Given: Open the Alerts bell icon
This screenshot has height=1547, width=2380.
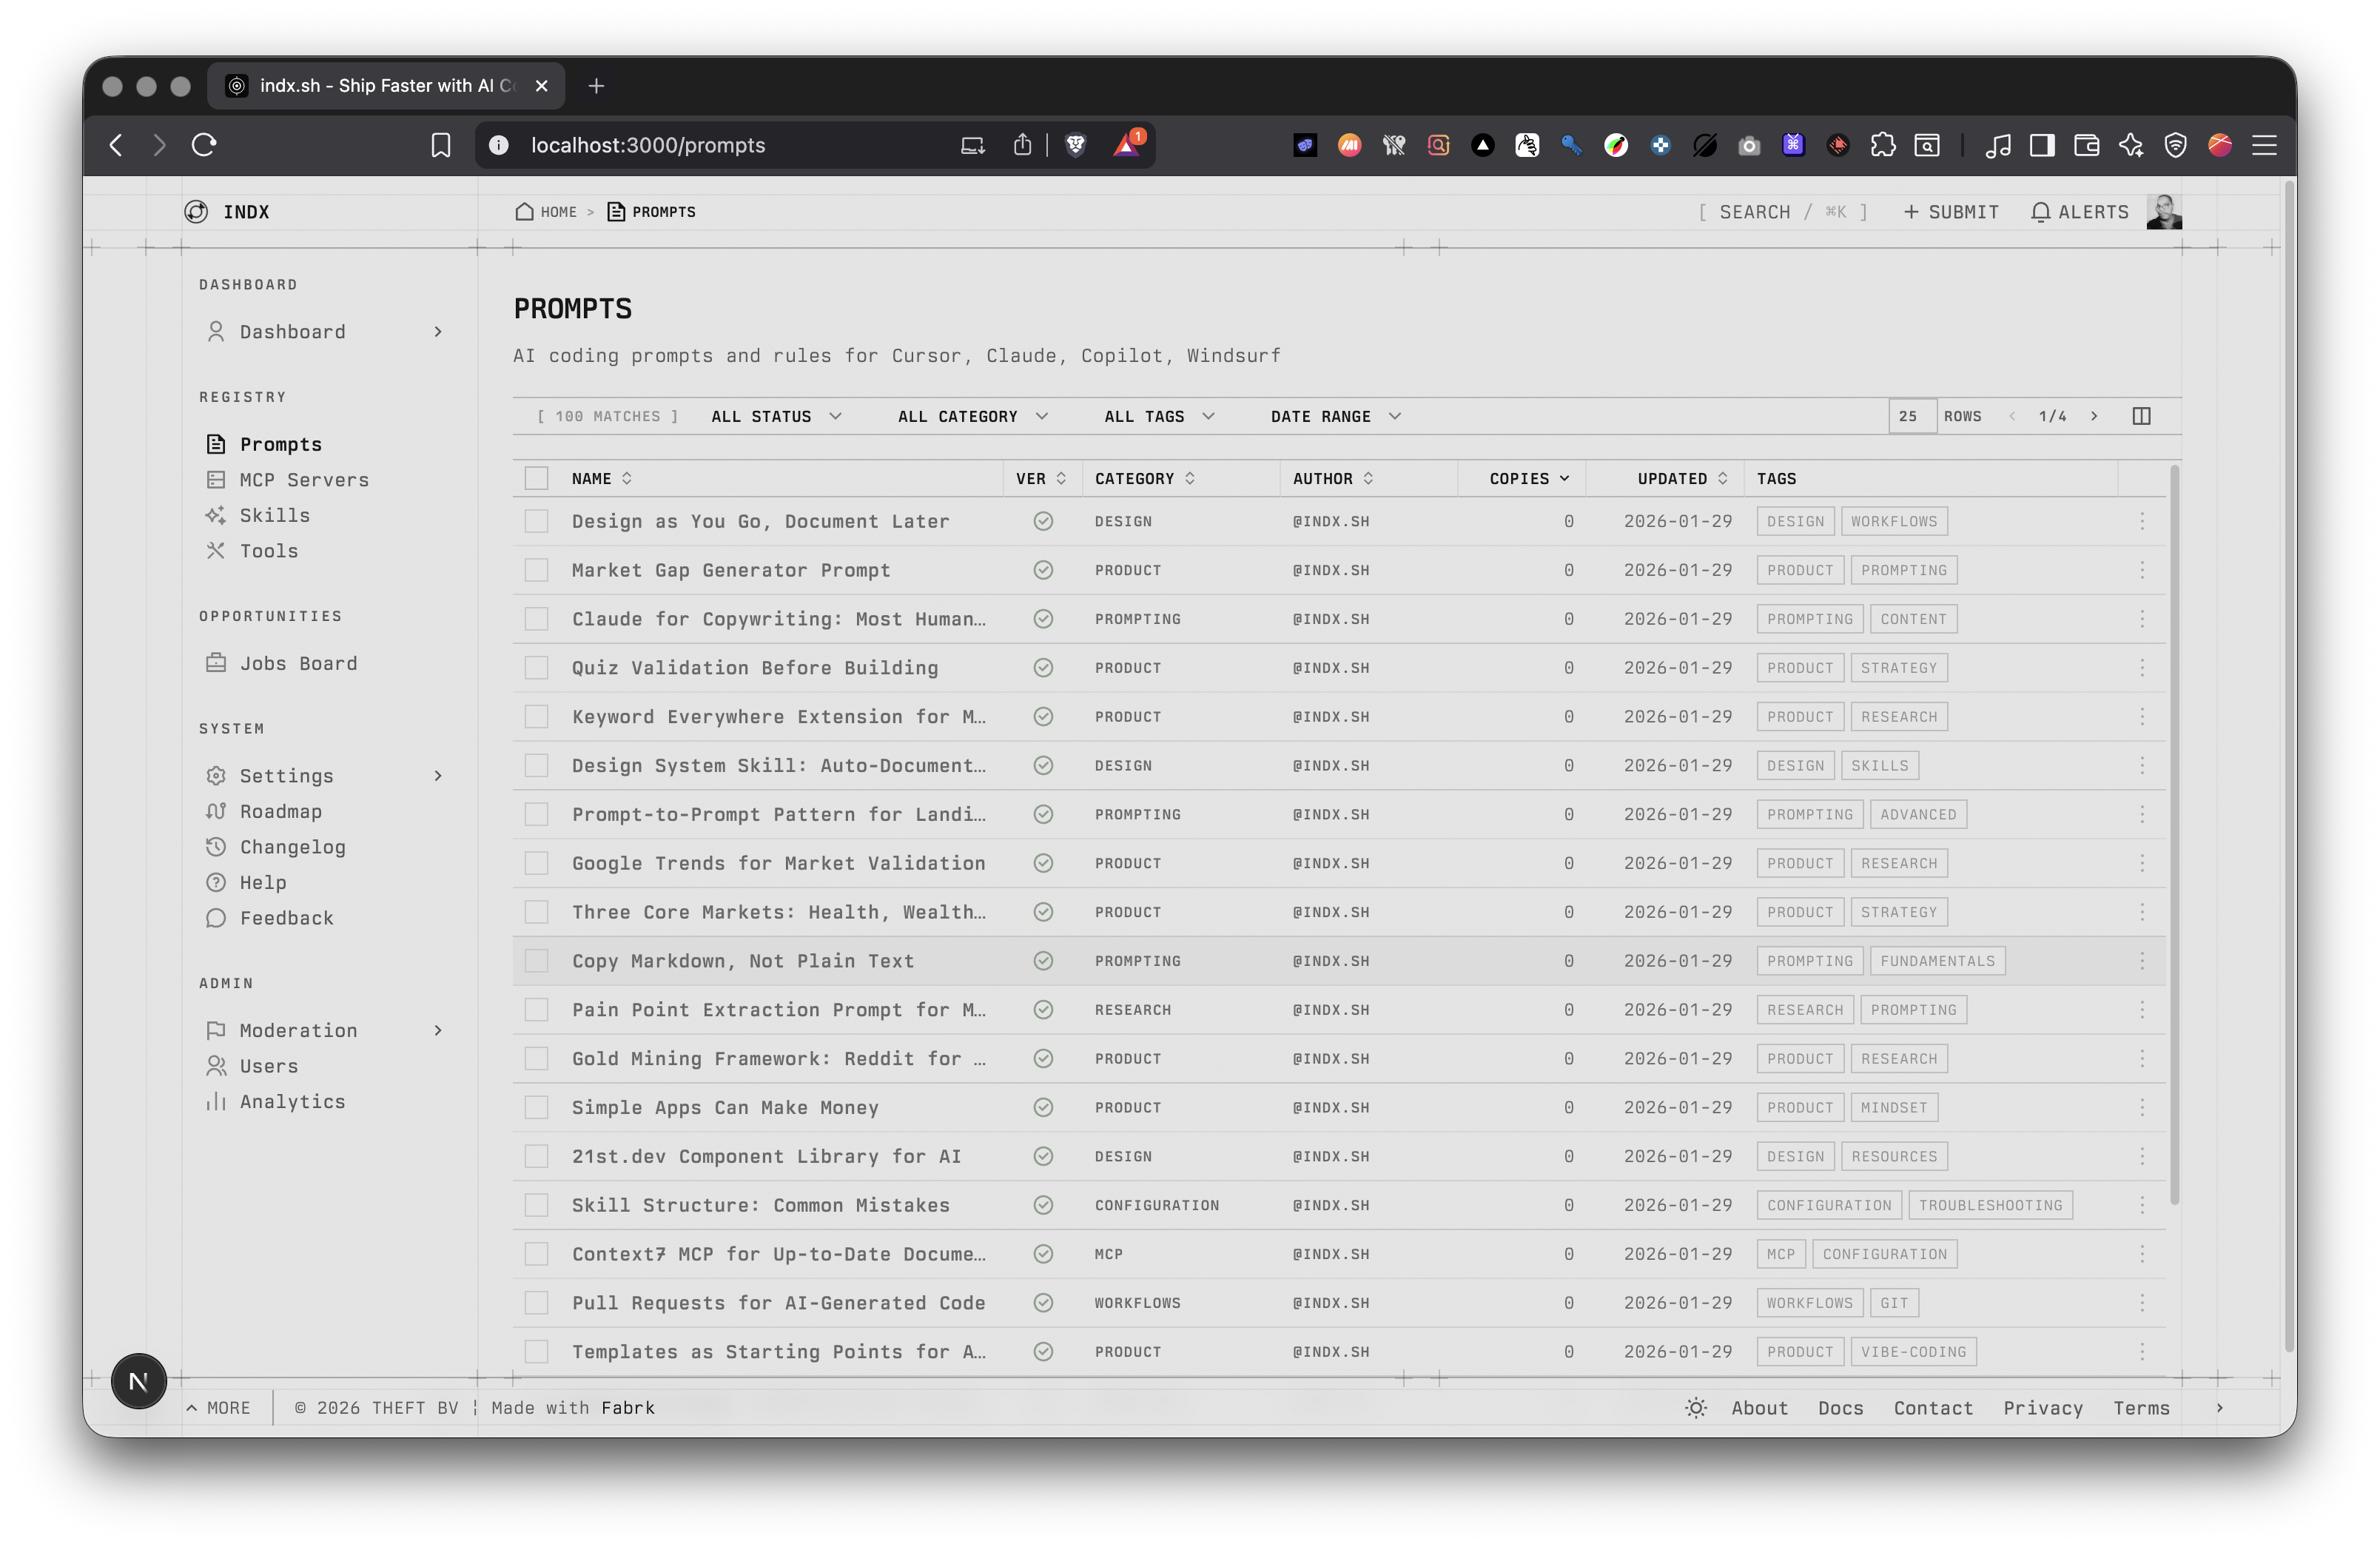Looking at the screenshot, I should (x=2041, y=212).
